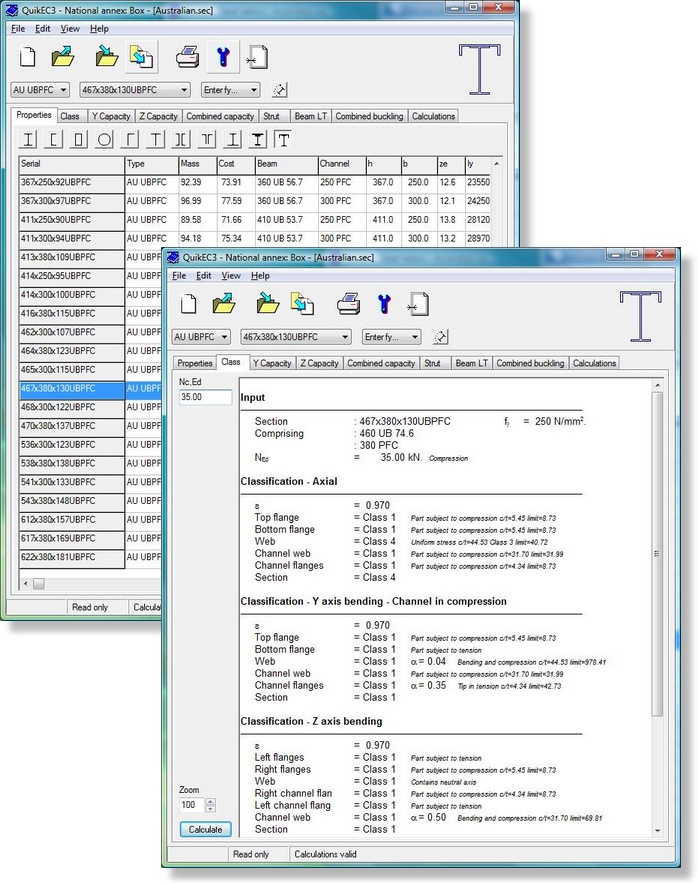Select the plain tee section icon
699x886 pixels.
point(155,140)
